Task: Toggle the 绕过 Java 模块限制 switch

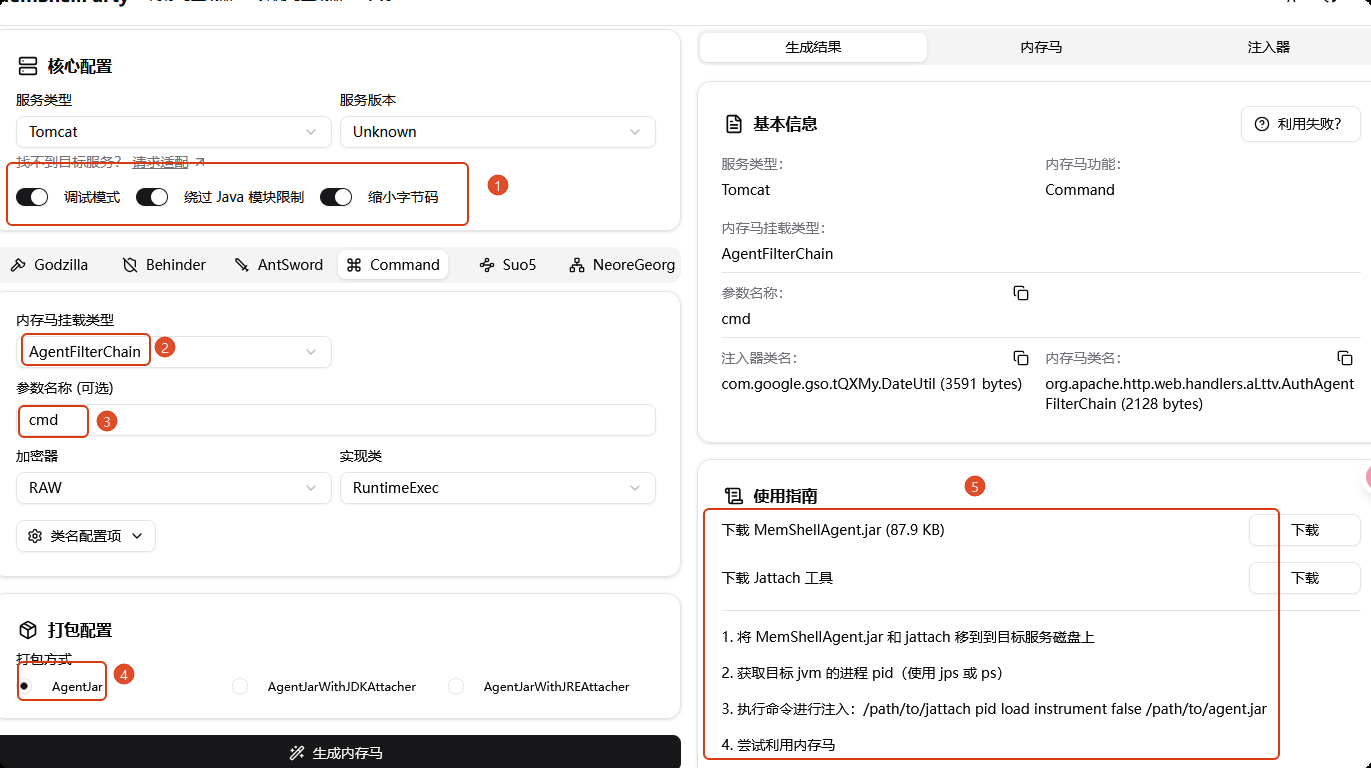Action: (152, 197)
